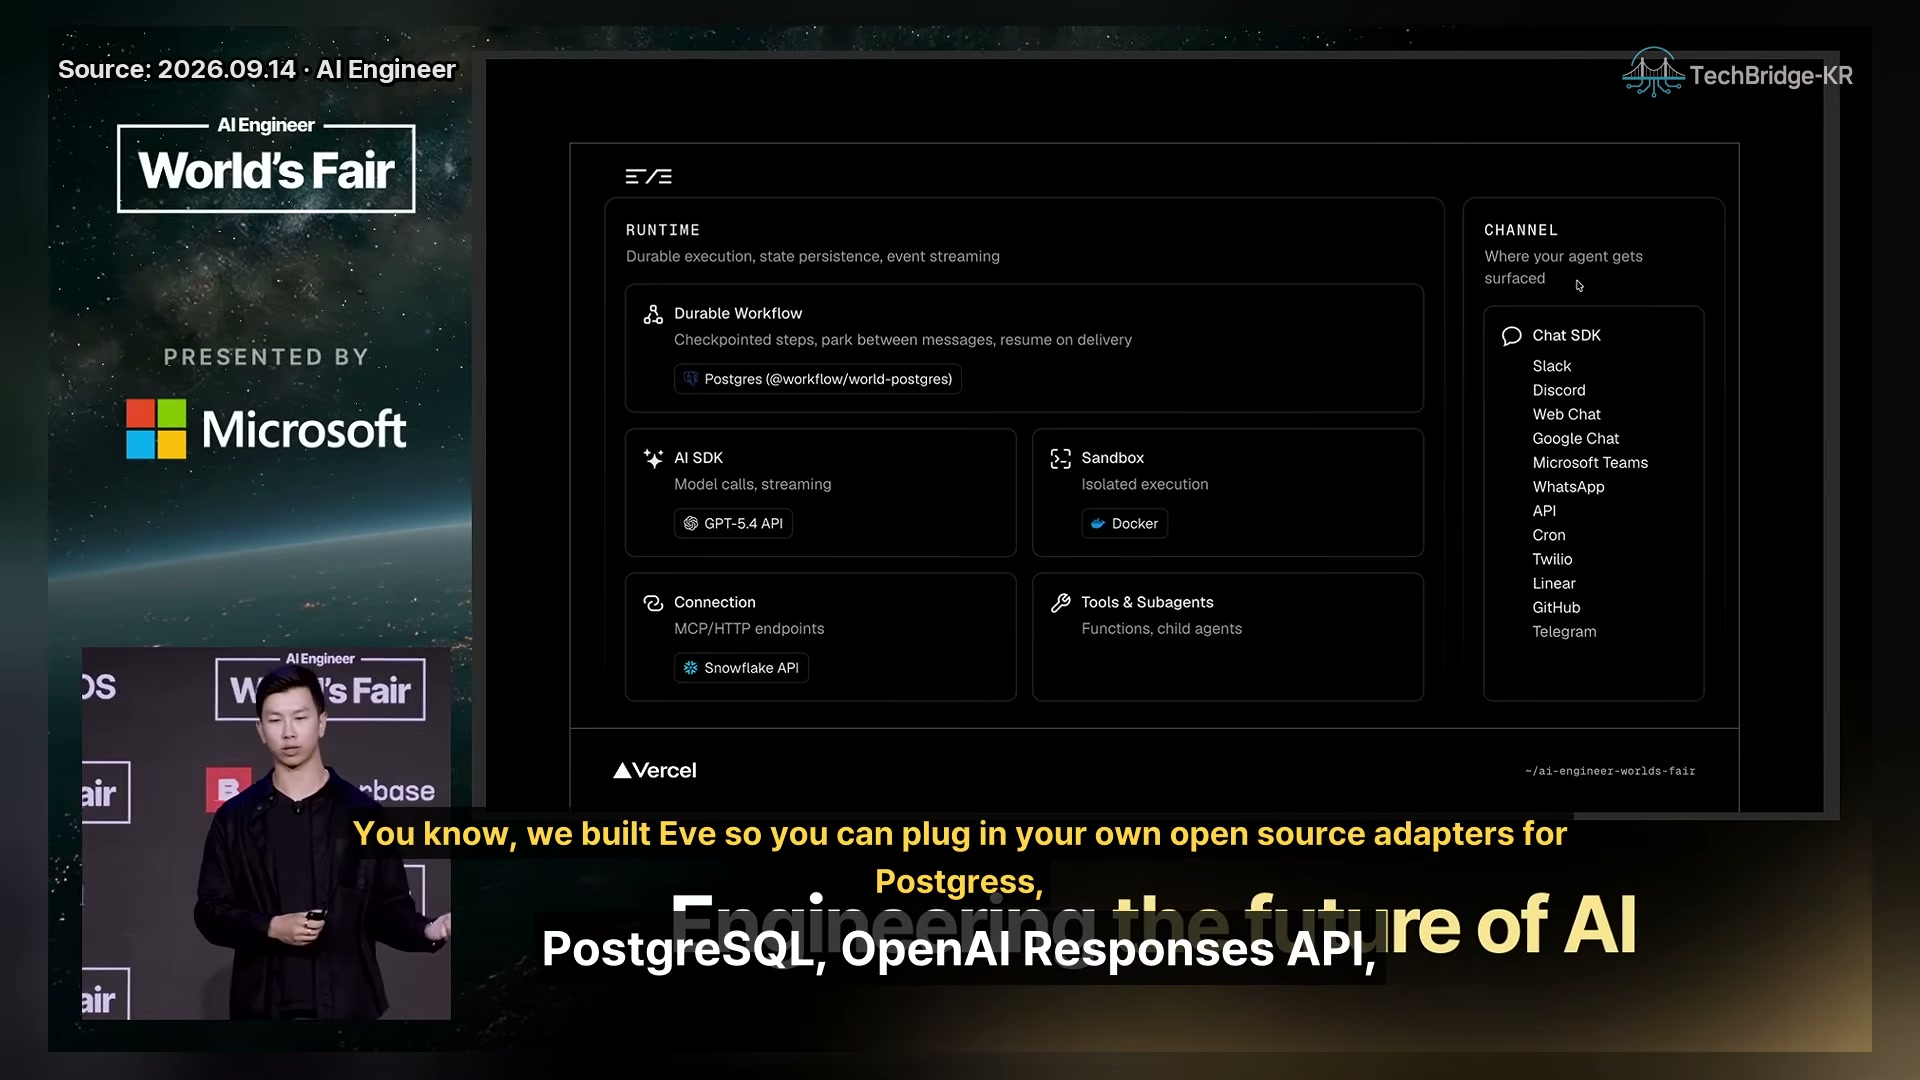
Task: Click the Durable Workflow icon
Action: tap(653, 315)
